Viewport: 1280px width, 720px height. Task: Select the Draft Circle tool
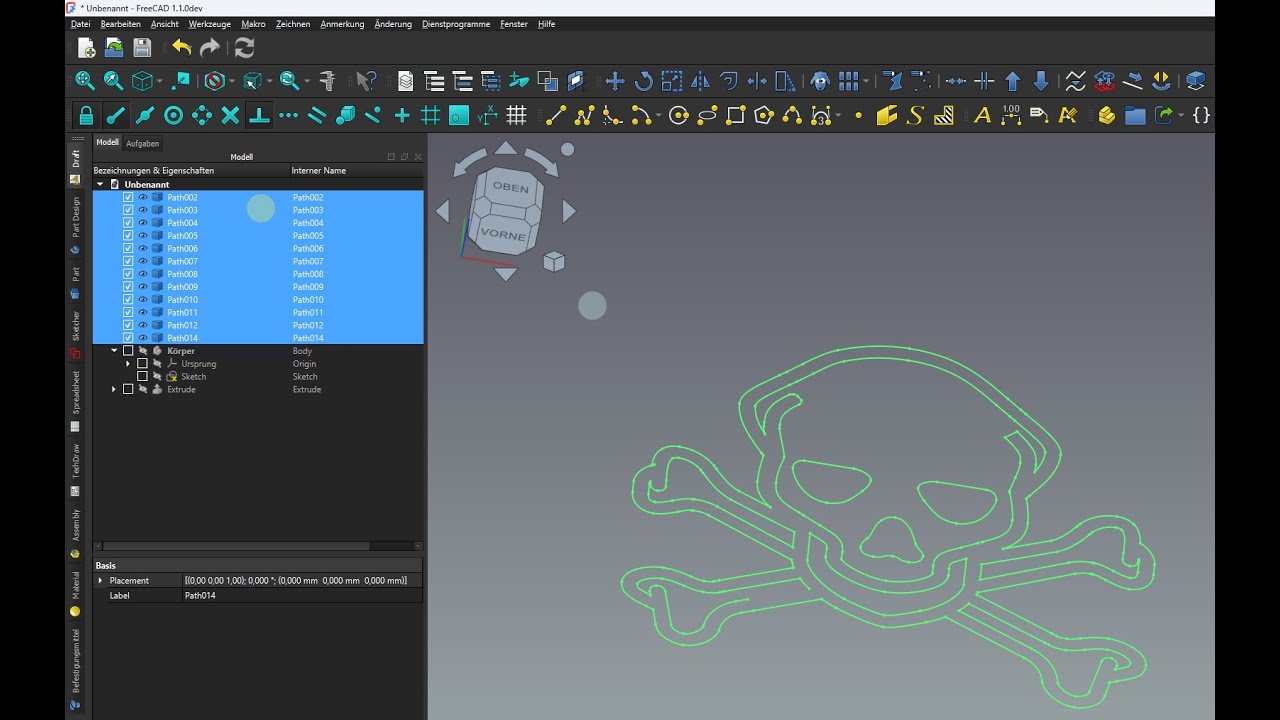click(x=679, y=115)
